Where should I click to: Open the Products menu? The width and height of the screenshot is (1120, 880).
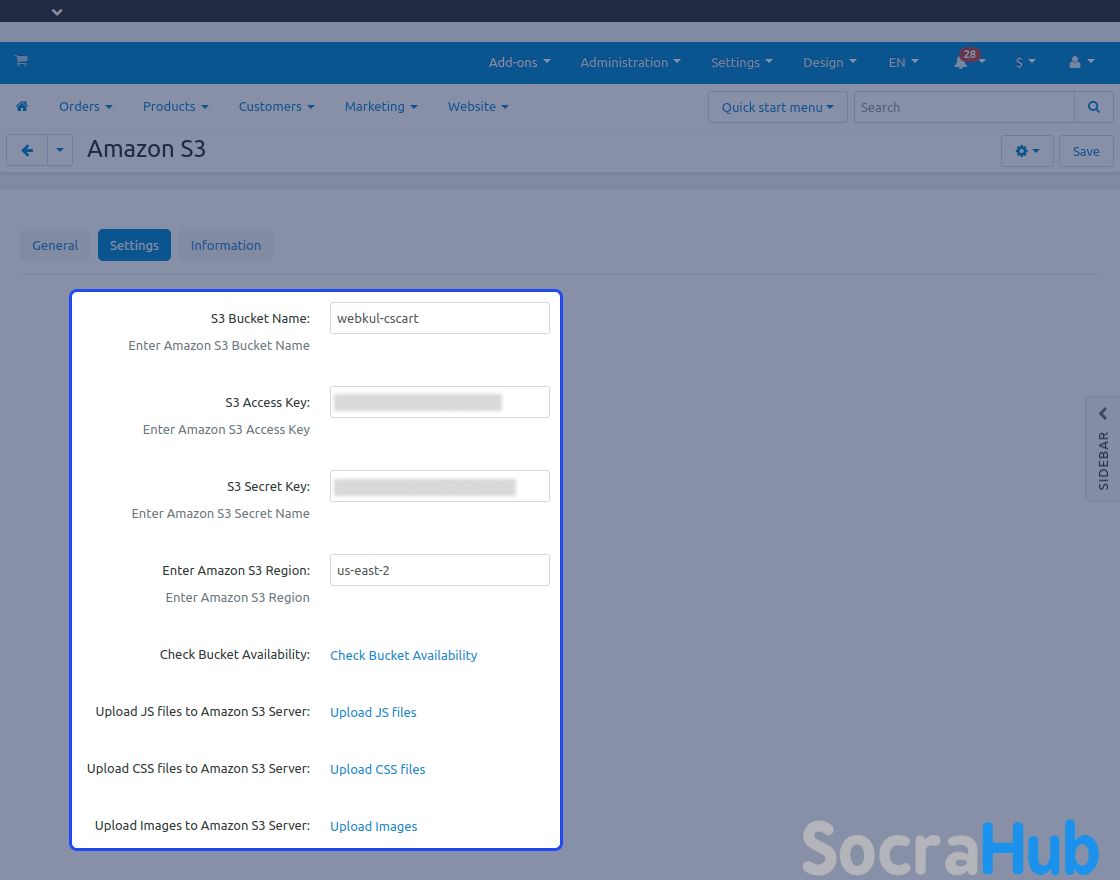coord(176,106)
